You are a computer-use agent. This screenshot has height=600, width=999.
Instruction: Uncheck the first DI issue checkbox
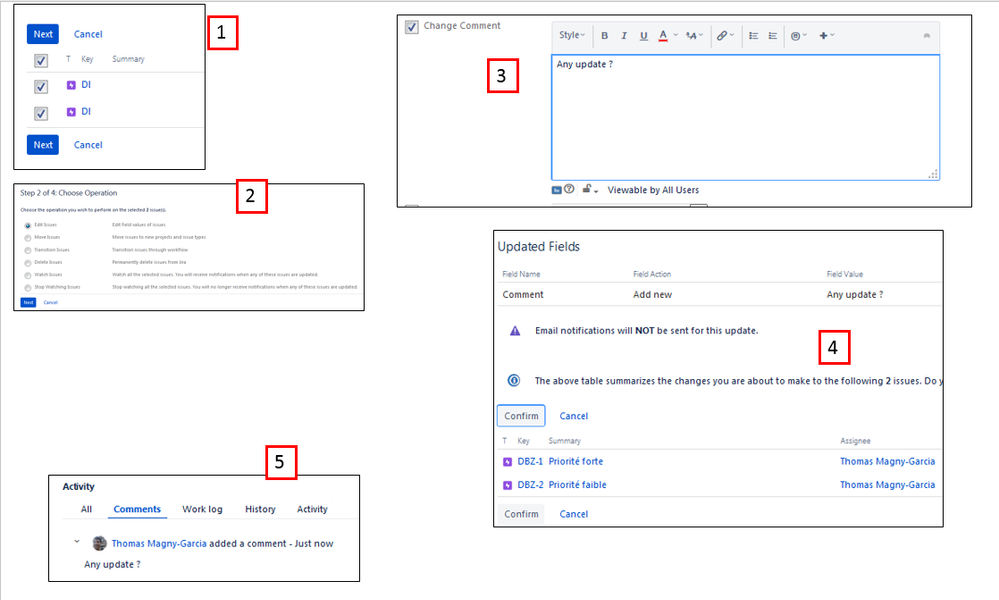point(41,87)
